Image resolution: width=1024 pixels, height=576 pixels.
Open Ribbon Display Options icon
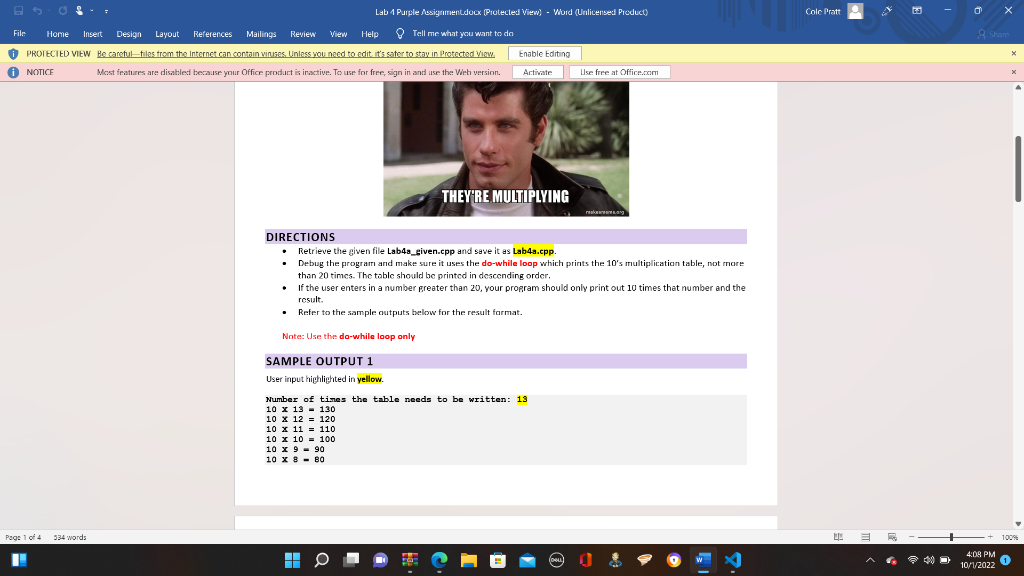click(917, 11)
